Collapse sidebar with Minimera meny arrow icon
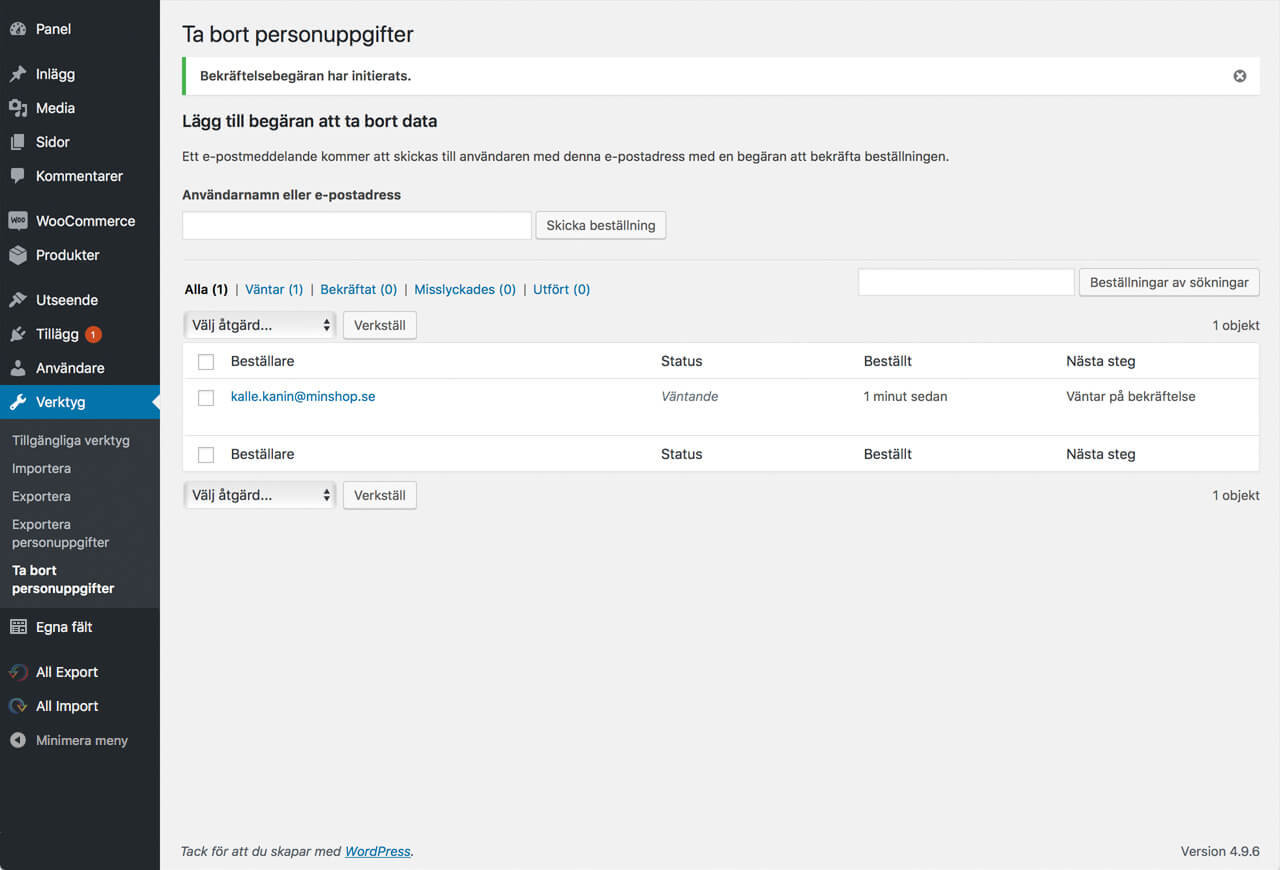This screenshot has width=1280, height=870. (18, 741)
